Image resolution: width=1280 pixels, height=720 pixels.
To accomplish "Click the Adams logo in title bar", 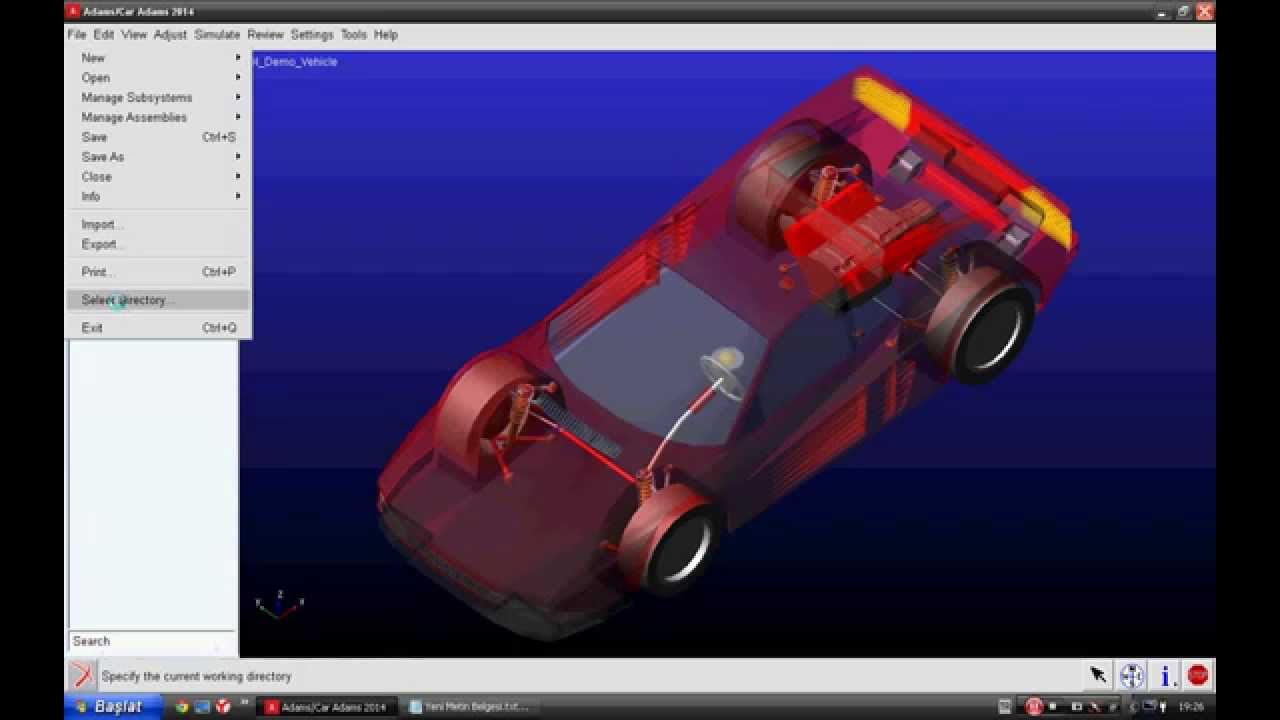I will (x=72, y=11).
